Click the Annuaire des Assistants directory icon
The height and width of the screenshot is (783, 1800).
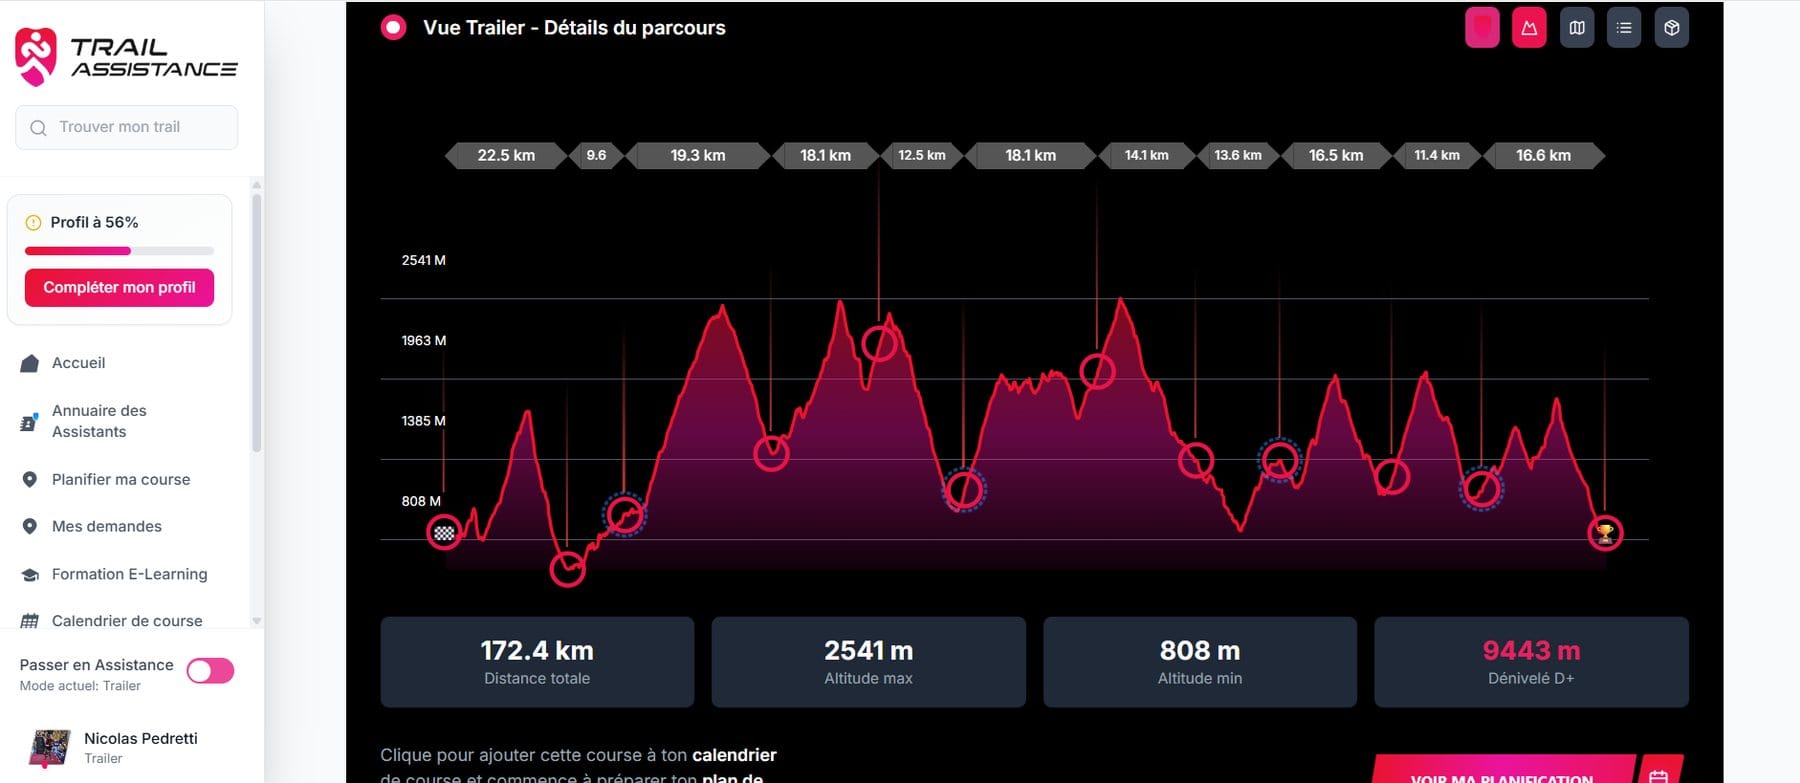pyautogui.click(x=29, y=422)
